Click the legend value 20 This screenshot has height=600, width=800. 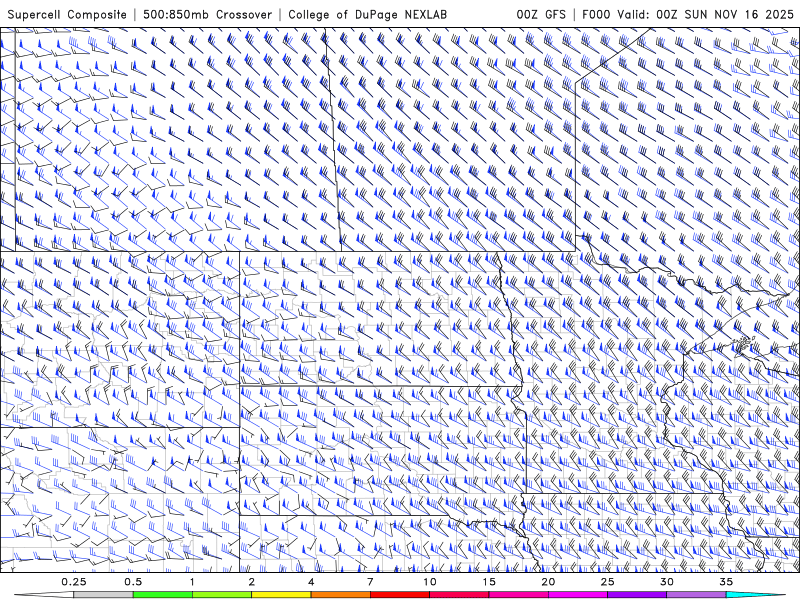tap(548, 582)
